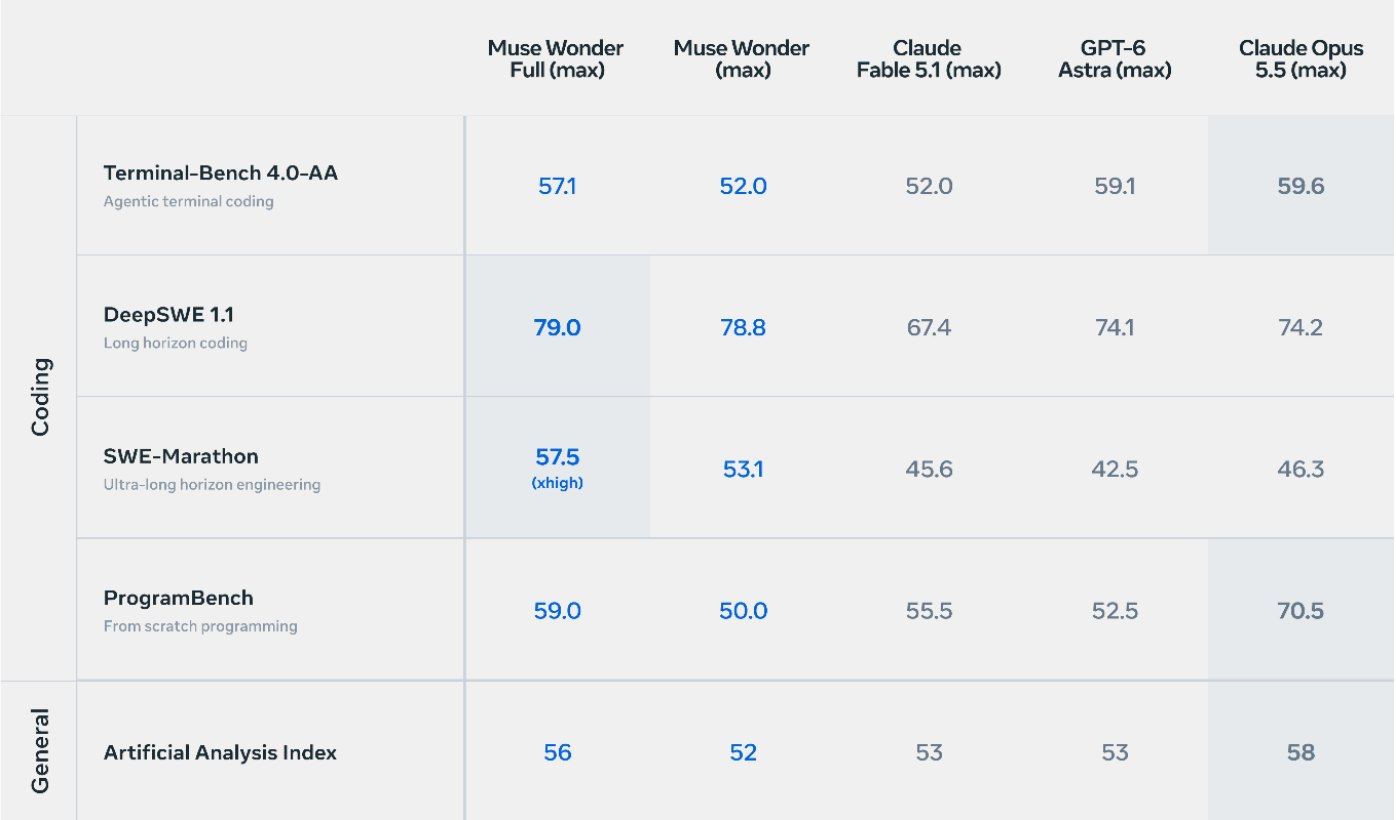Click the Muse Wonder Full (max) column header
Image resolution: width=1396 pixels, height=820 pixels.
click(x=556, y=59)
